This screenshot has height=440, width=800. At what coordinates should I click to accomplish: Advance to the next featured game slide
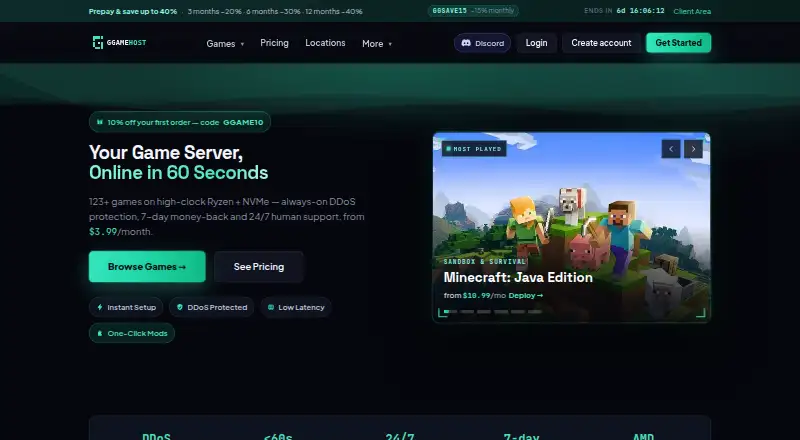coord(693,149)
